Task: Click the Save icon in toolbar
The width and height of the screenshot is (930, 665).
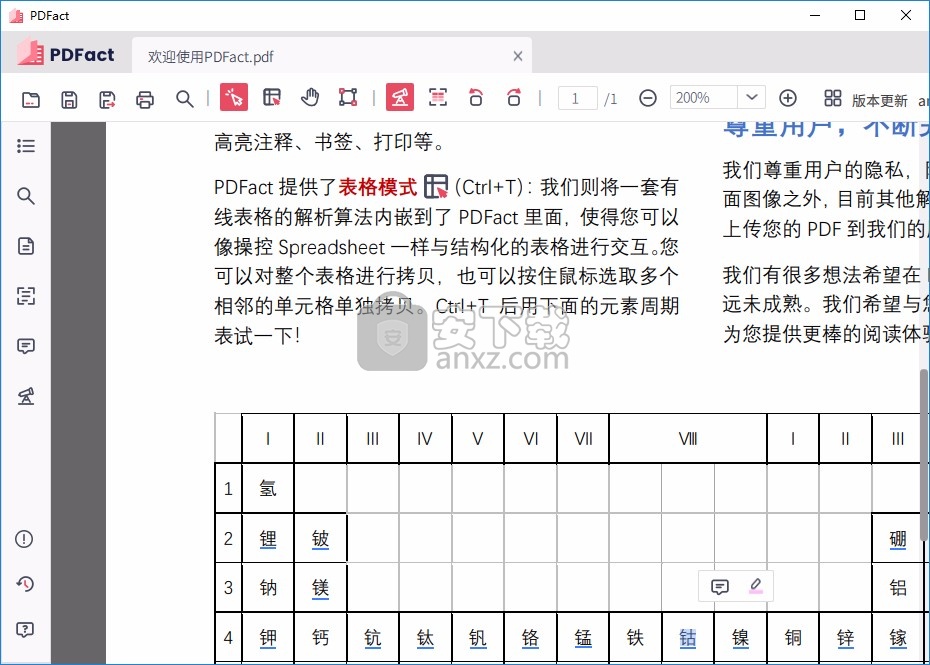Action: click(69, 99)
